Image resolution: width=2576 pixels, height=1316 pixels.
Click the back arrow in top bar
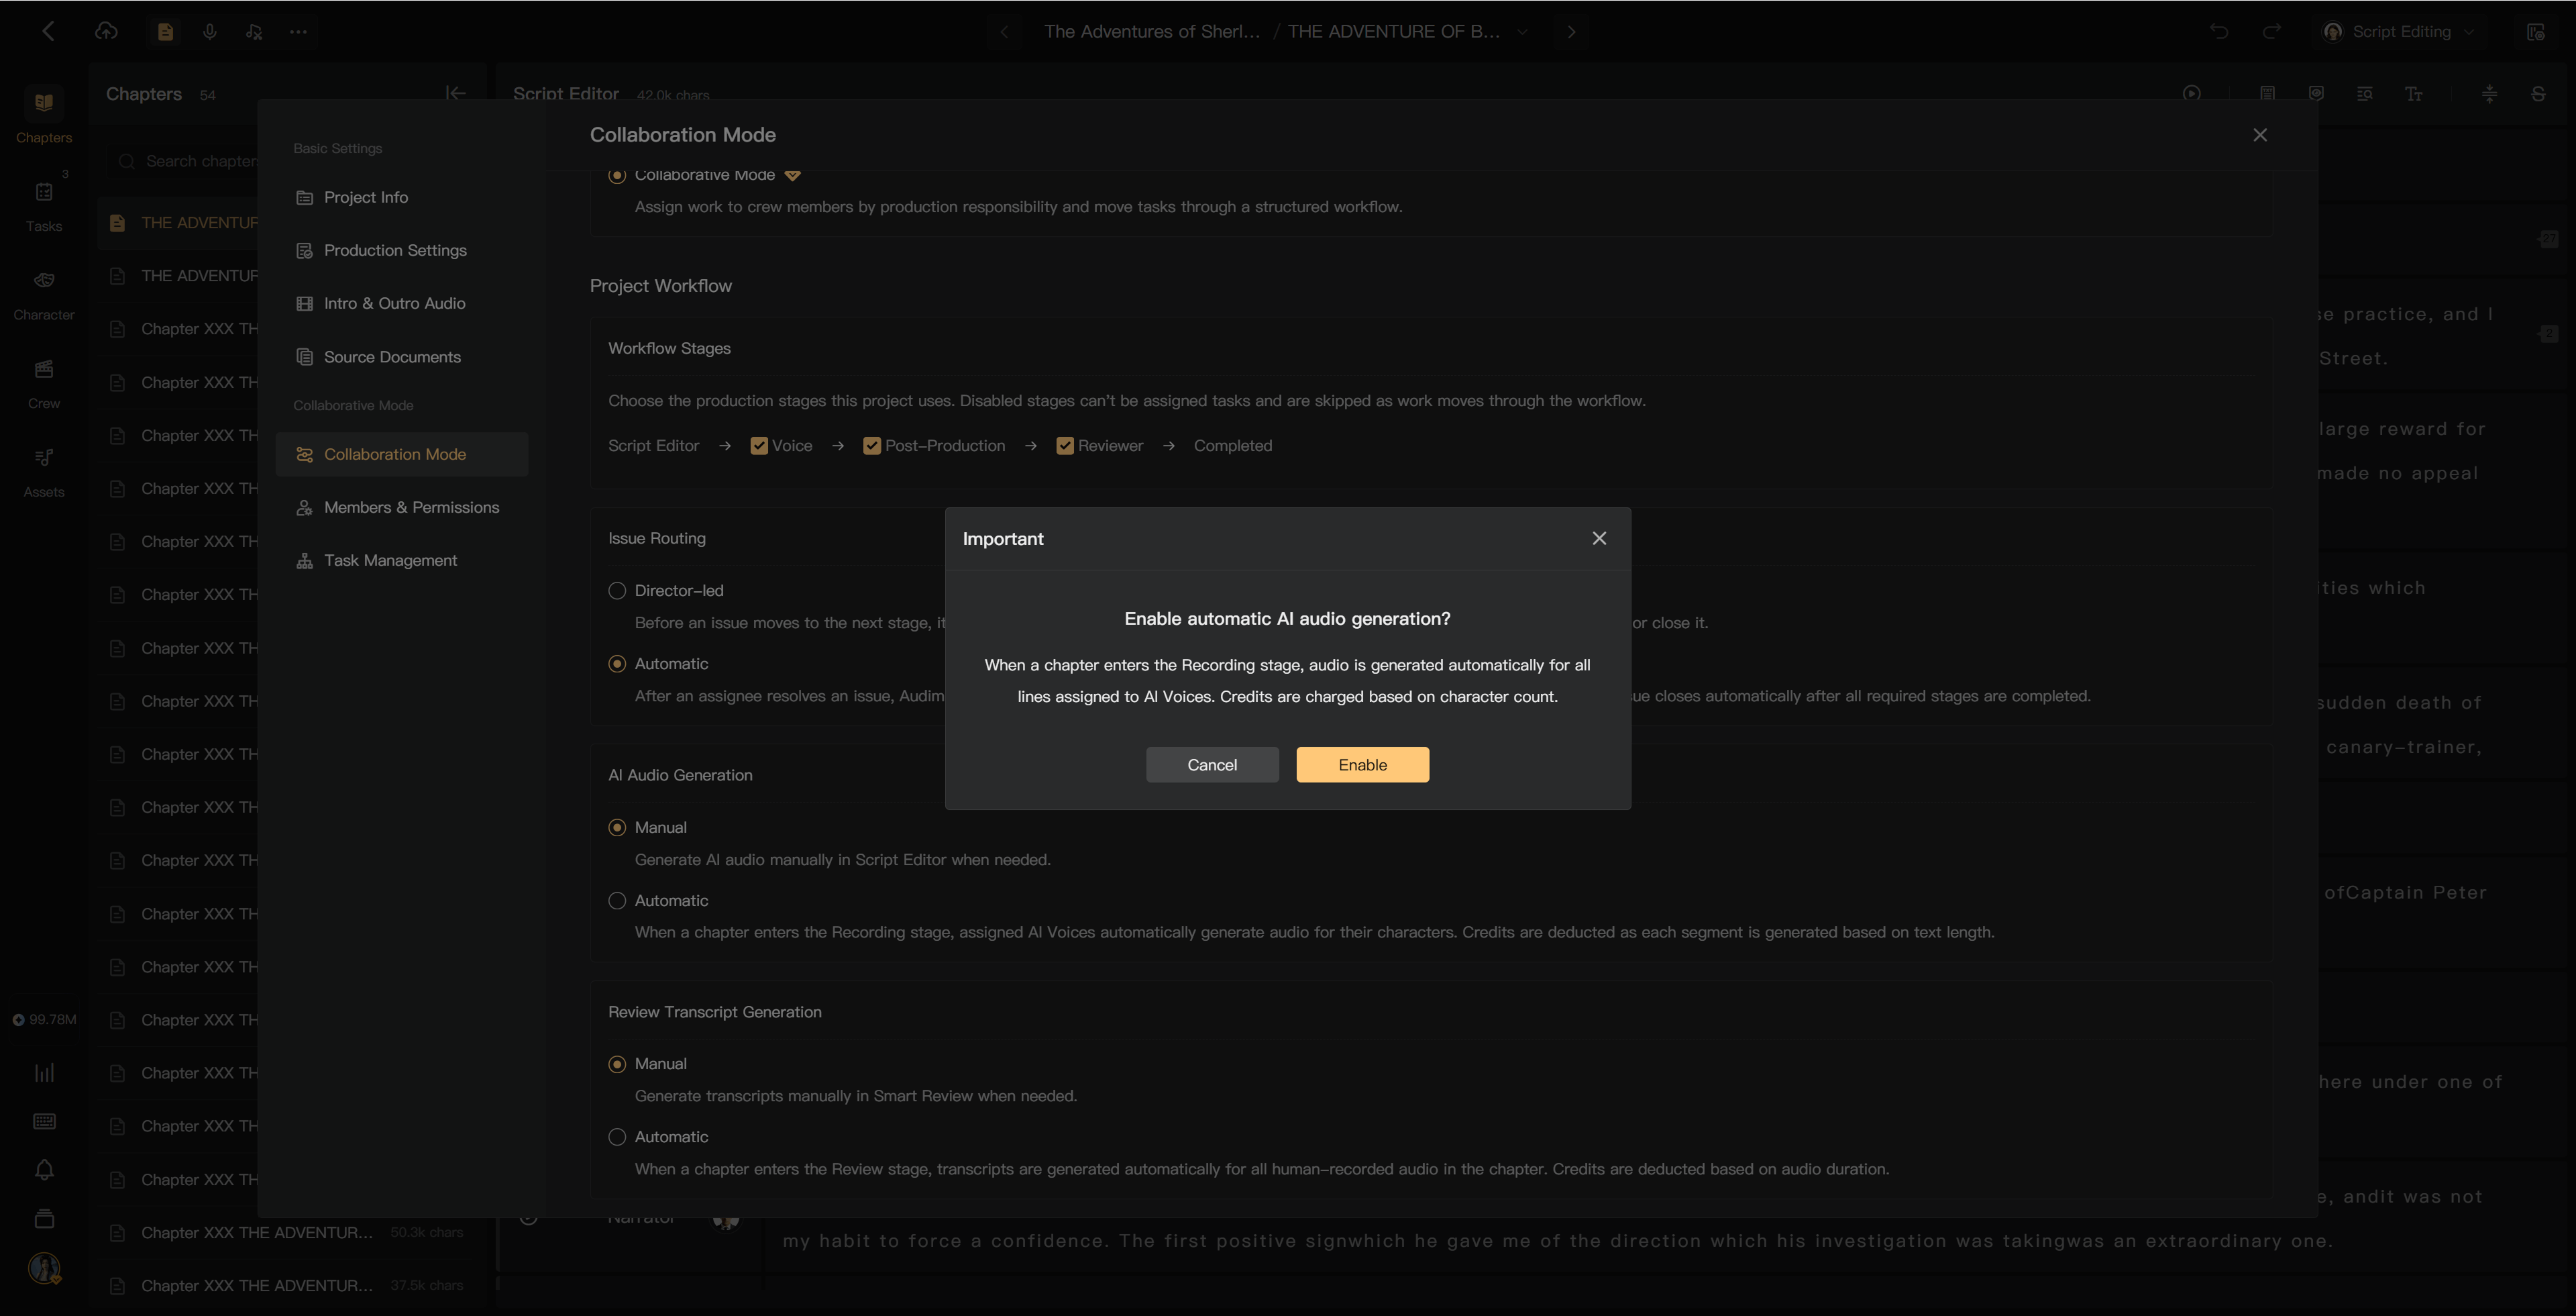(x=48, y=31)
